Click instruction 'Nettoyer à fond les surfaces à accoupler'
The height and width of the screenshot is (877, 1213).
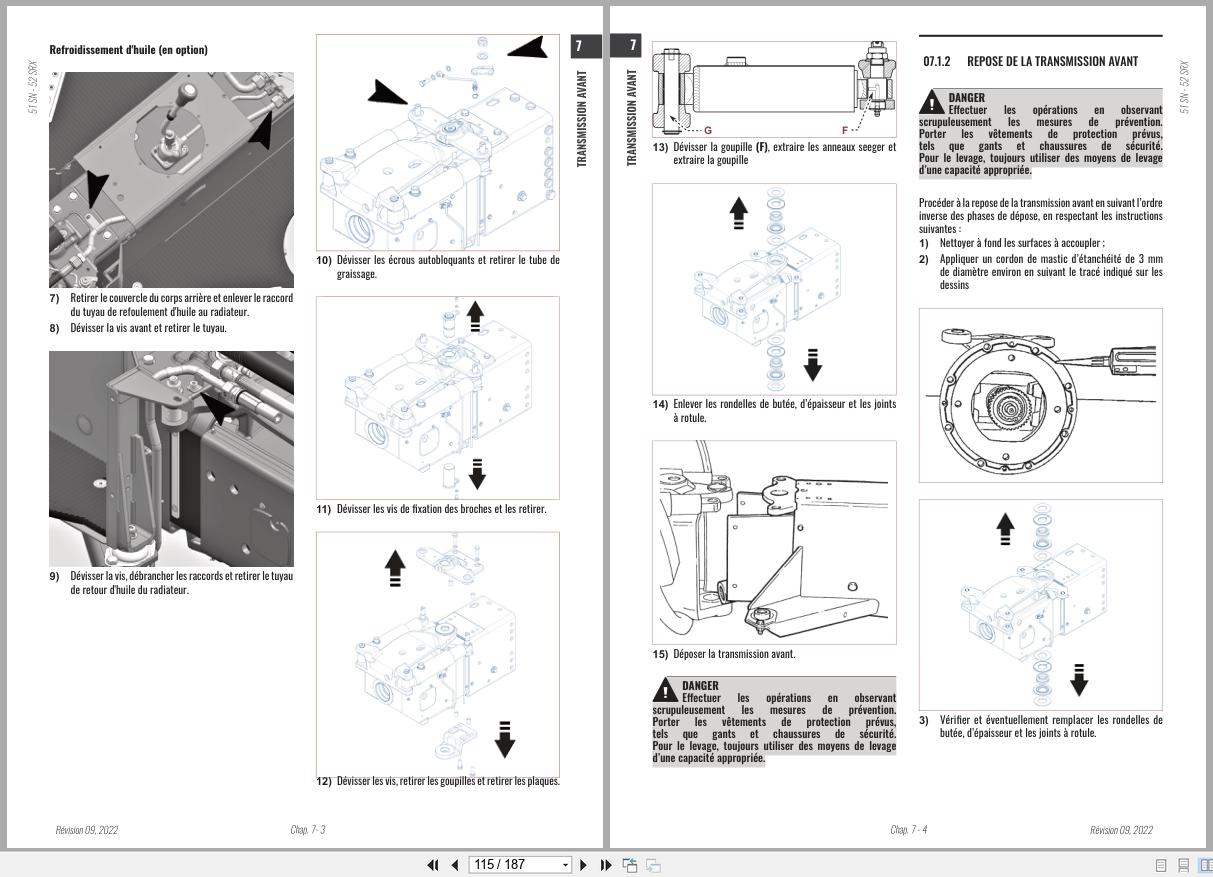(1022, 243)
